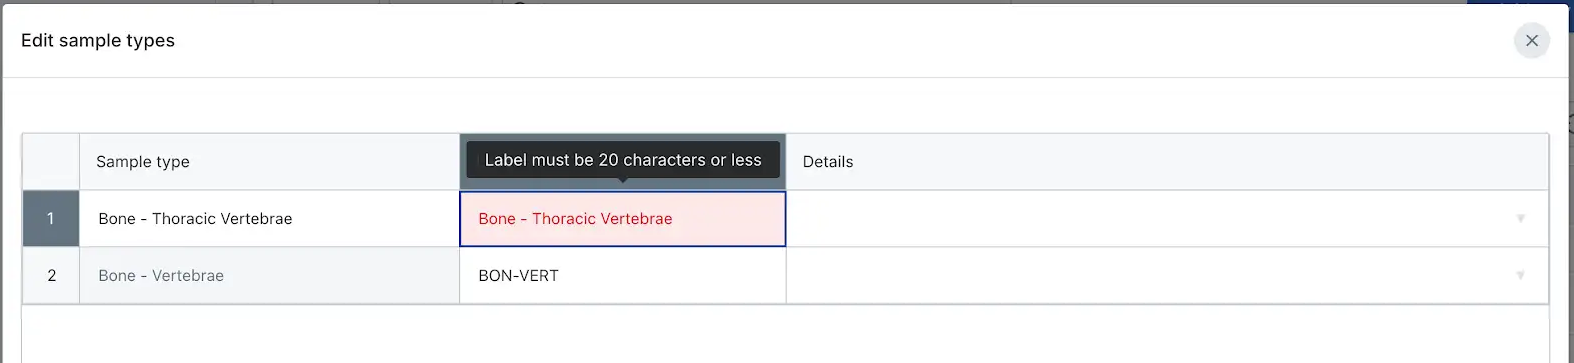The image size is (1574, 363).
Task: Select row header number 2
Action: (51, 275)
